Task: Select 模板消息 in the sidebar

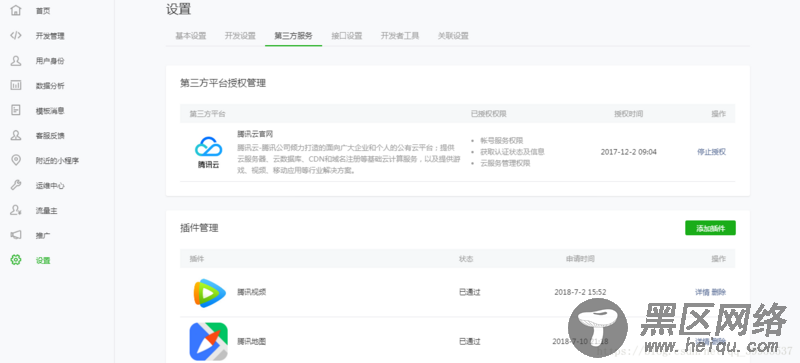Action: click(50, 111)
